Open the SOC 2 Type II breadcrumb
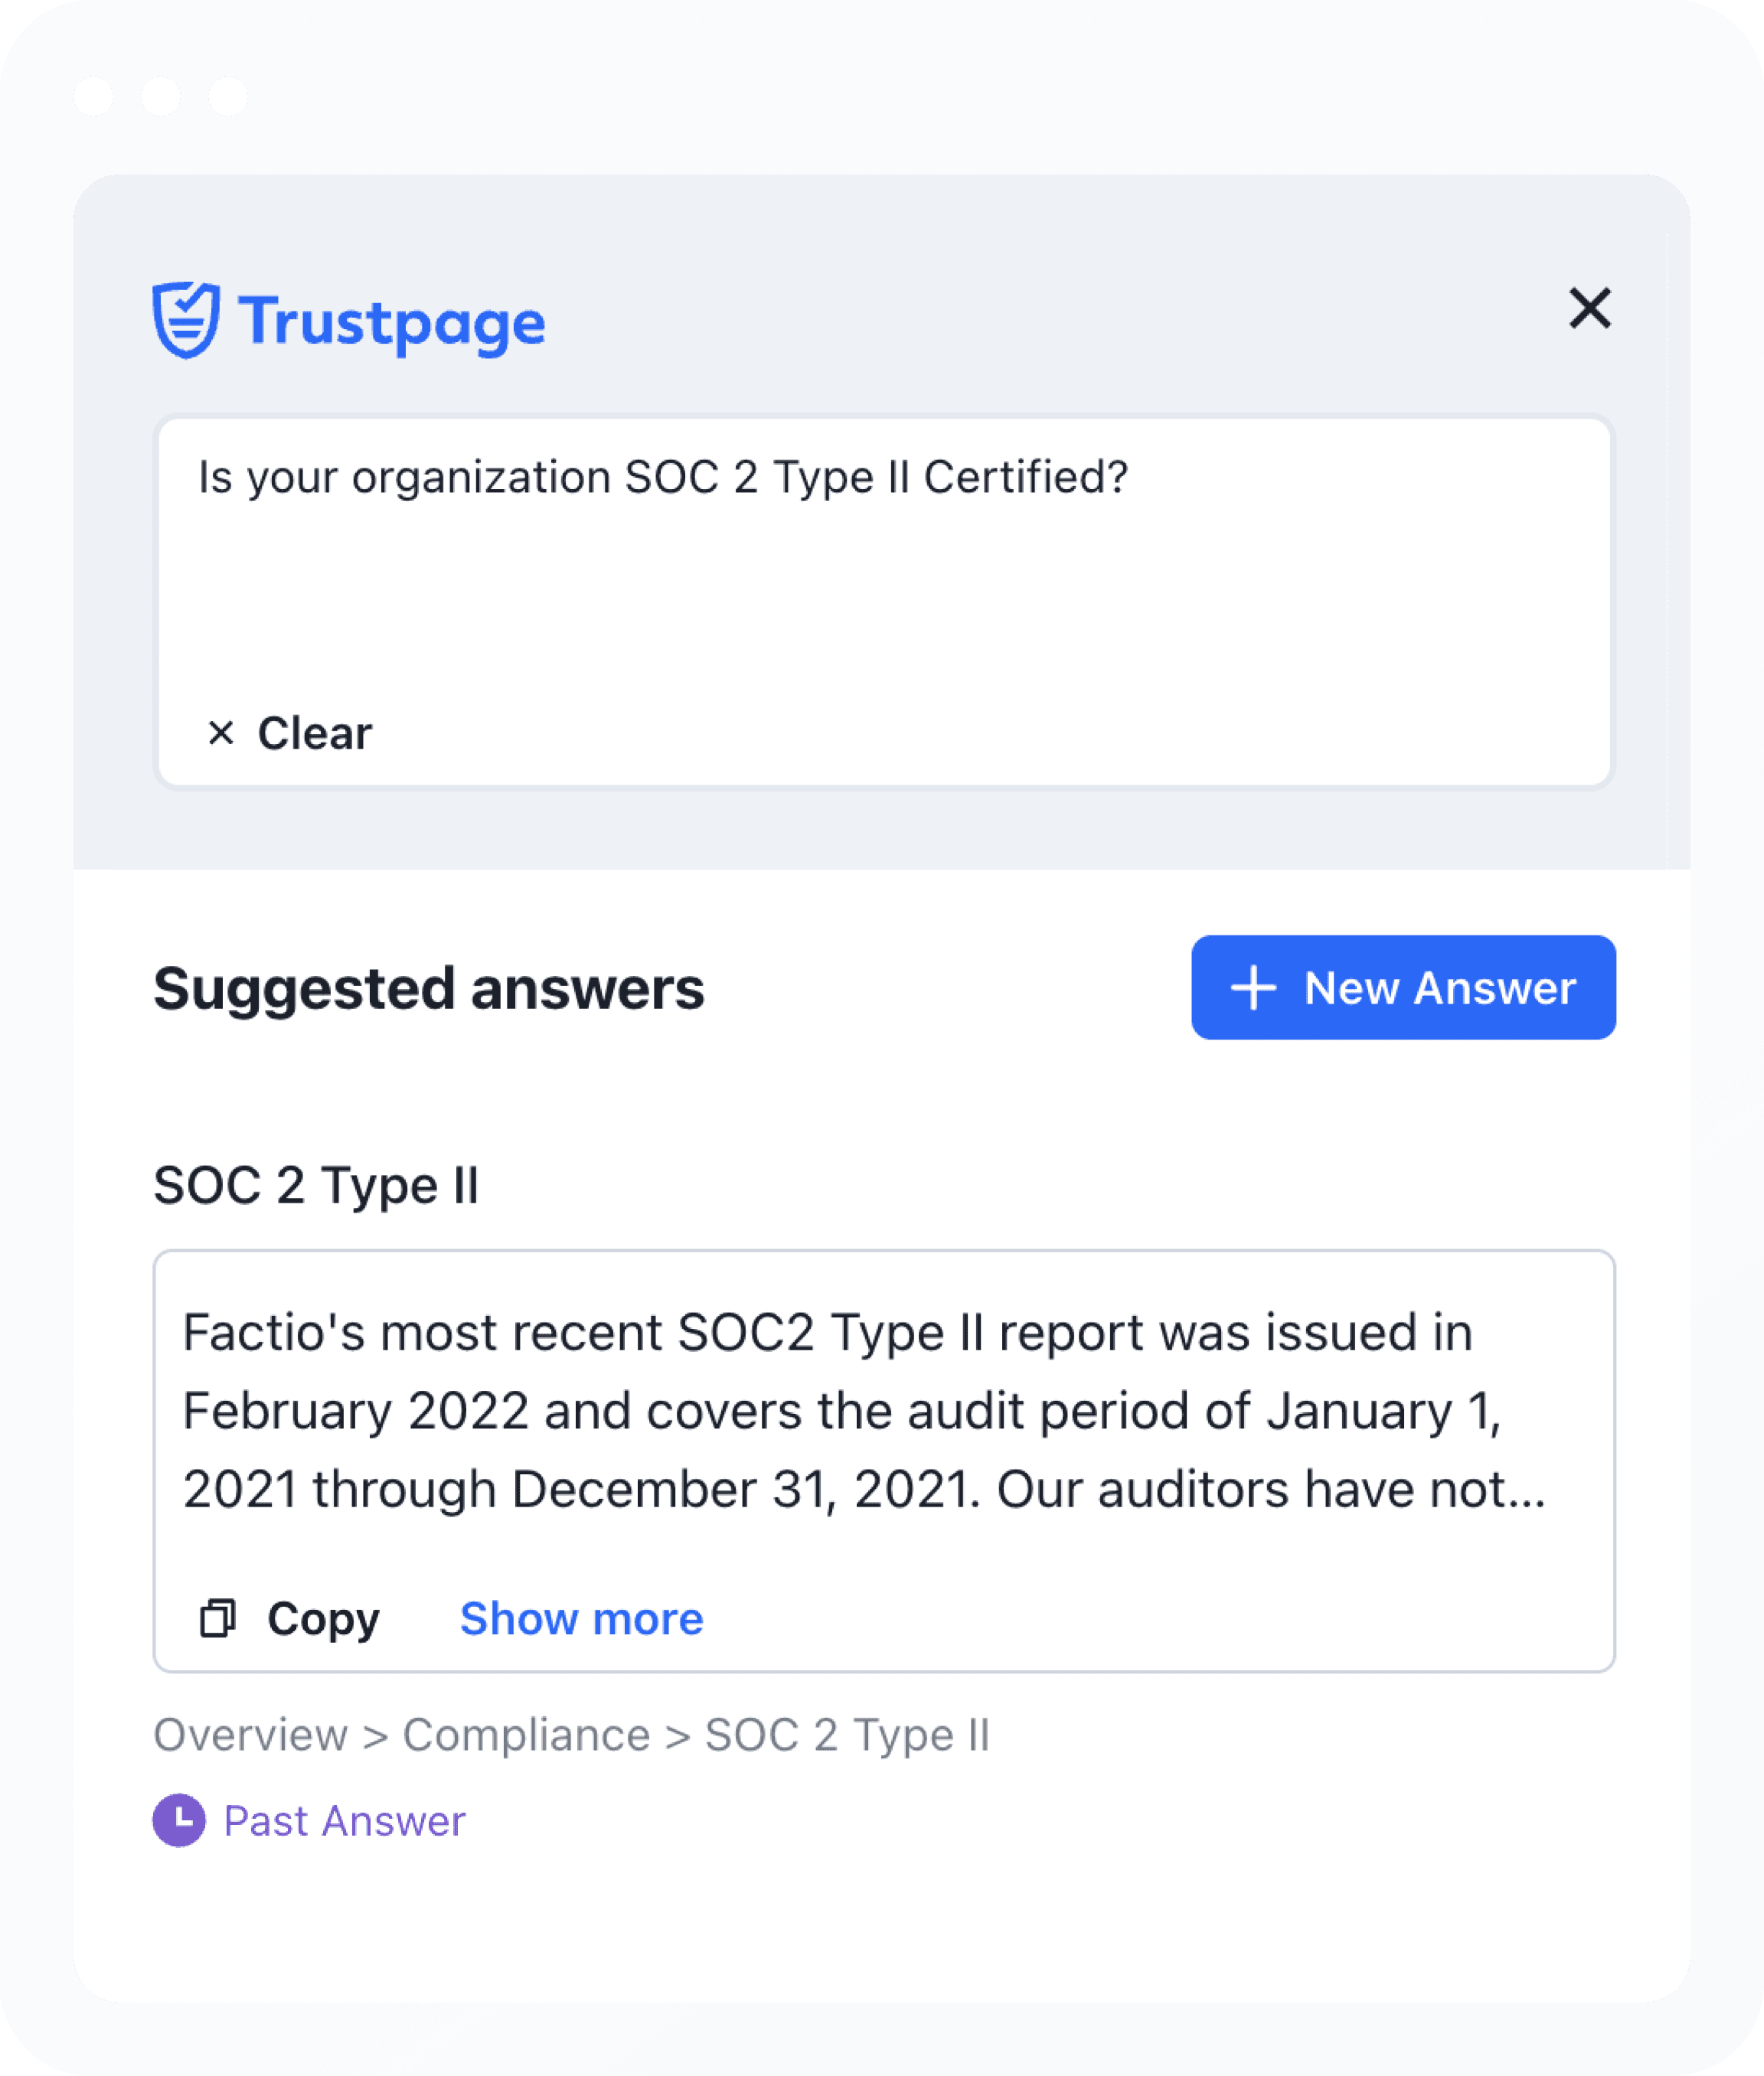This screenshot has width=1764, height=2076. pyautogui.click(x=846, y=1735)
